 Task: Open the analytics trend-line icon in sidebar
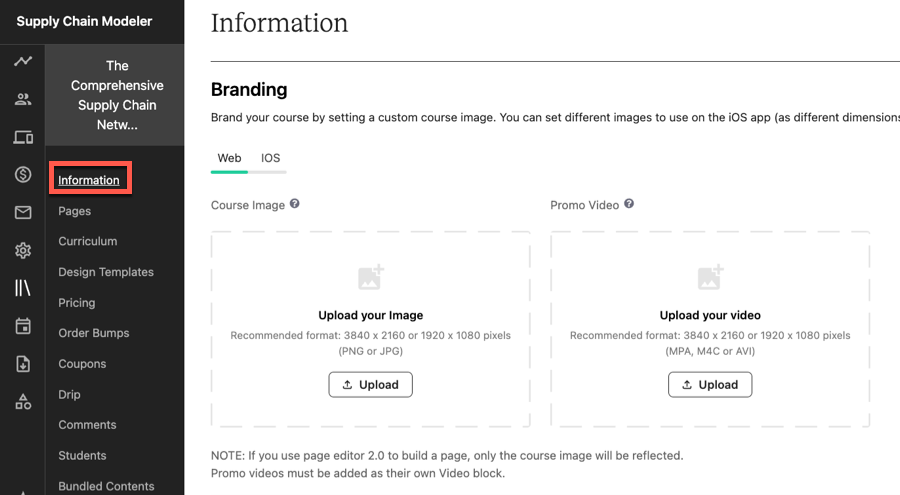23,60
